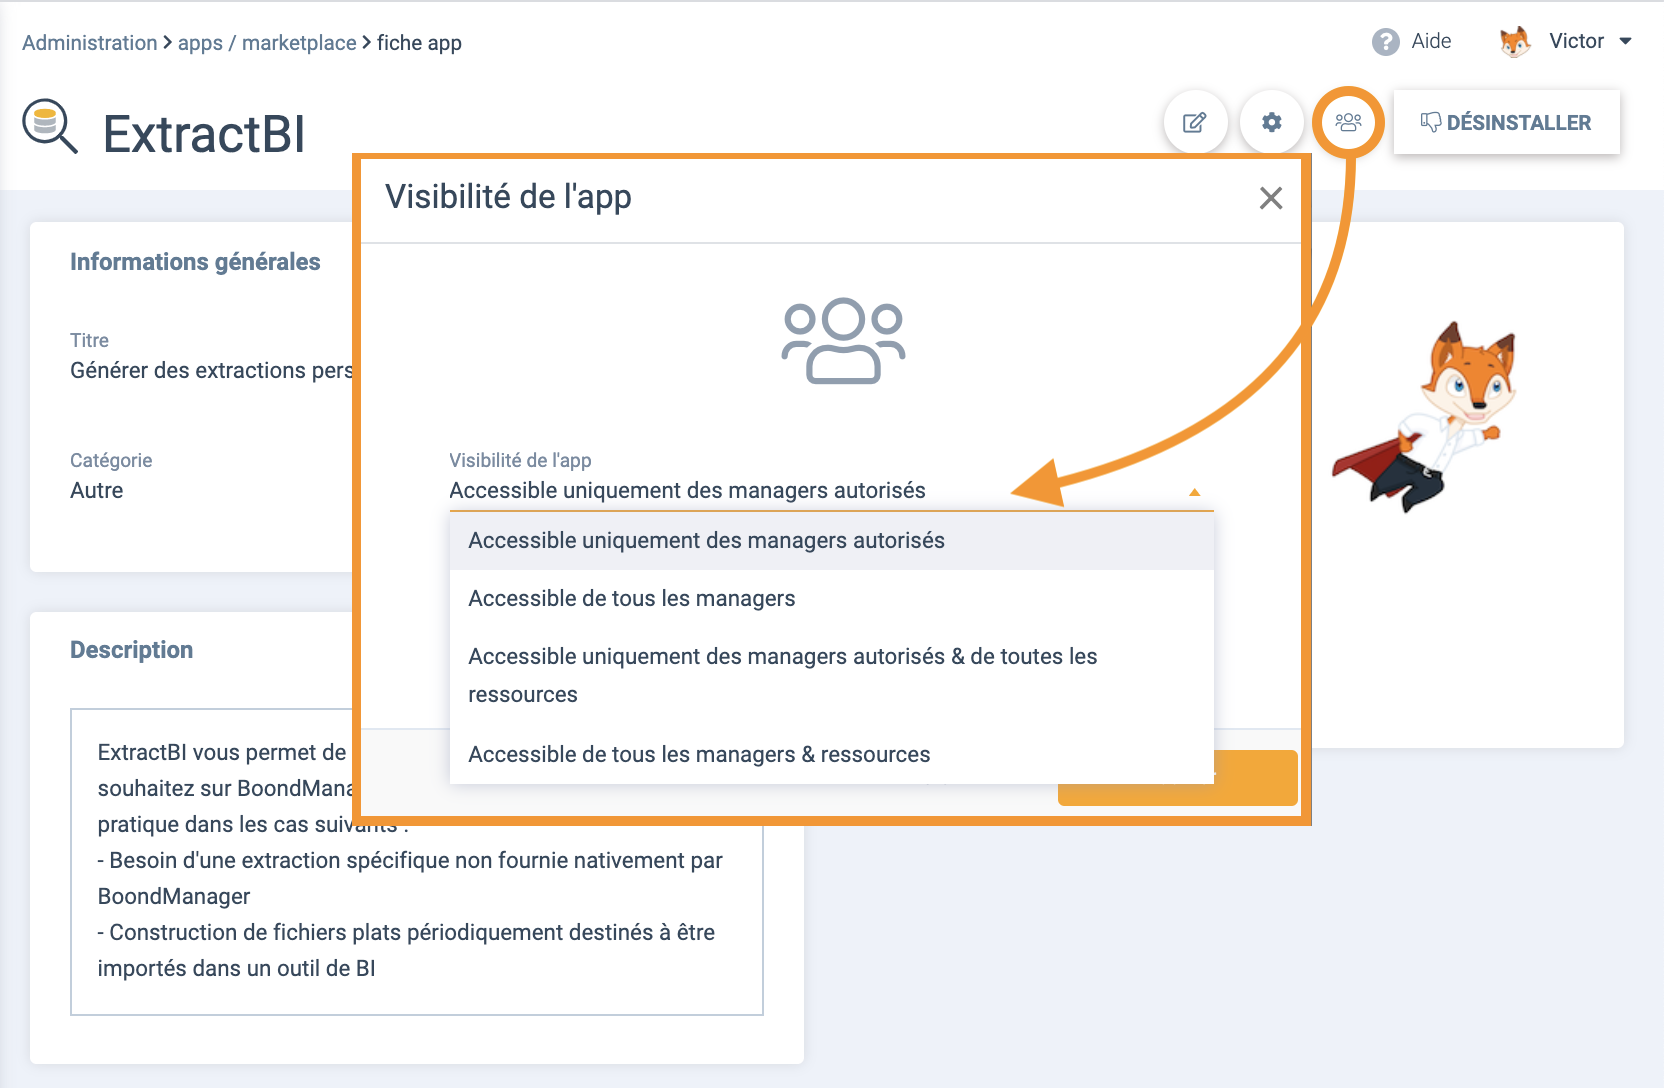Click the Visibilité de l'app select field
1664x1088 pixels.
tap(820, 490)
